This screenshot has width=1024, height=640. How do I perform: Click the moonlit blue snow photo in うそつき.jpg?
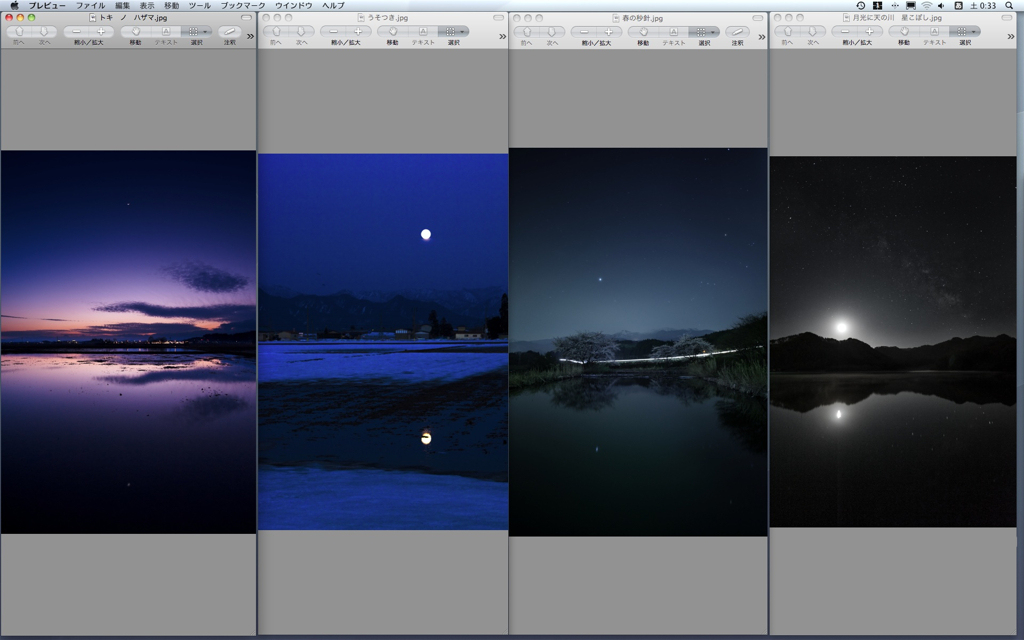(x=383, y=341)
